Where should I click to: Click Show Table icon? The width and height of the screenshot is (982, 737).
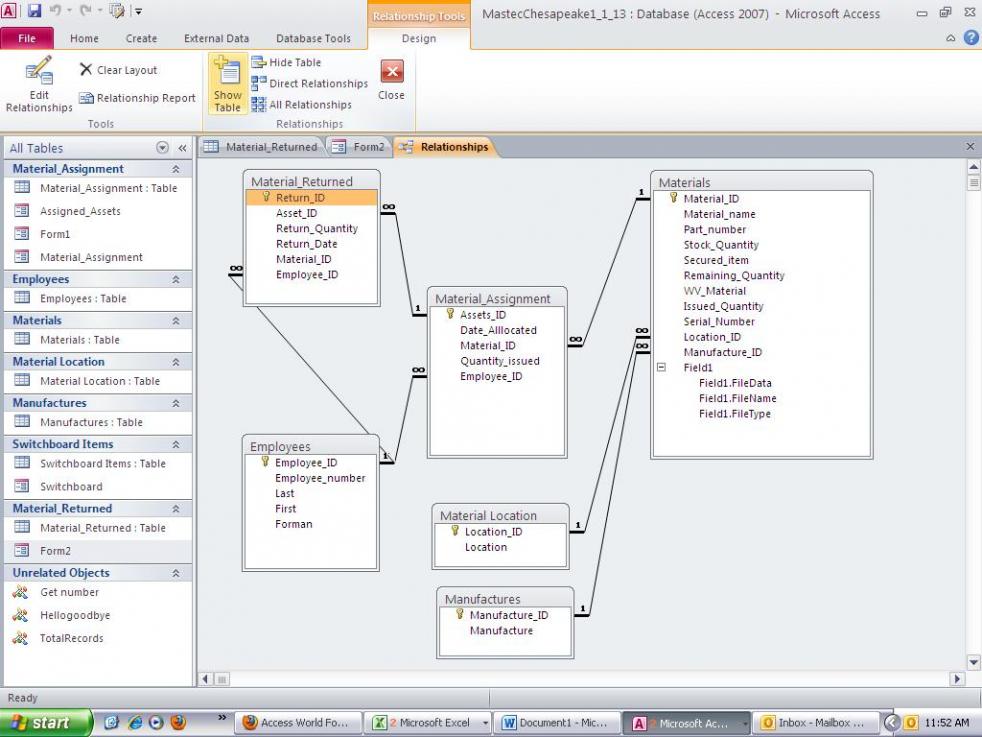[x=227, y=85]
